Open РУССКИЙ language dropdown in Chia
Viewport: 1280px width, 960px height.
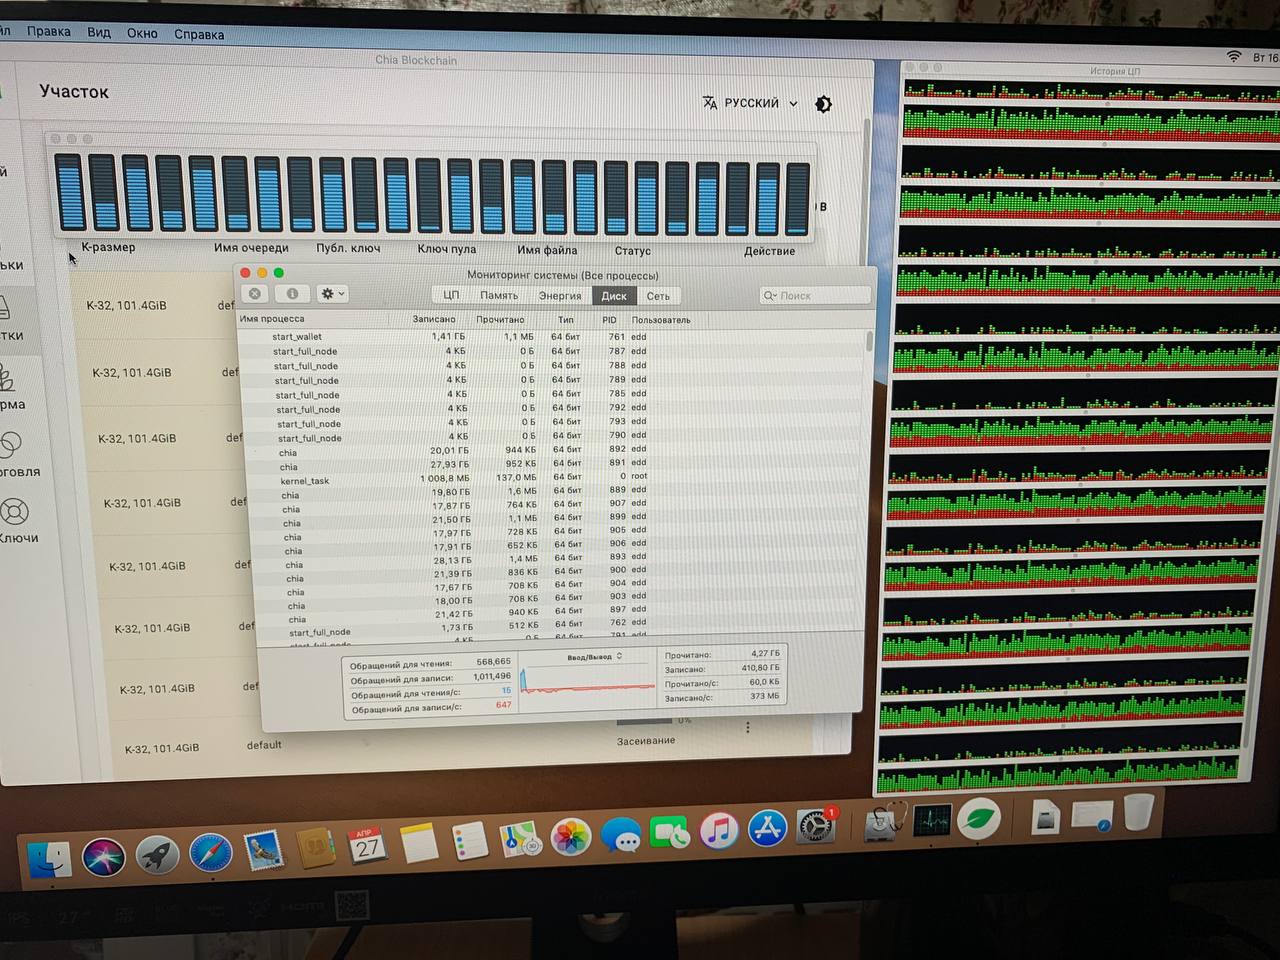coord(751,103)
